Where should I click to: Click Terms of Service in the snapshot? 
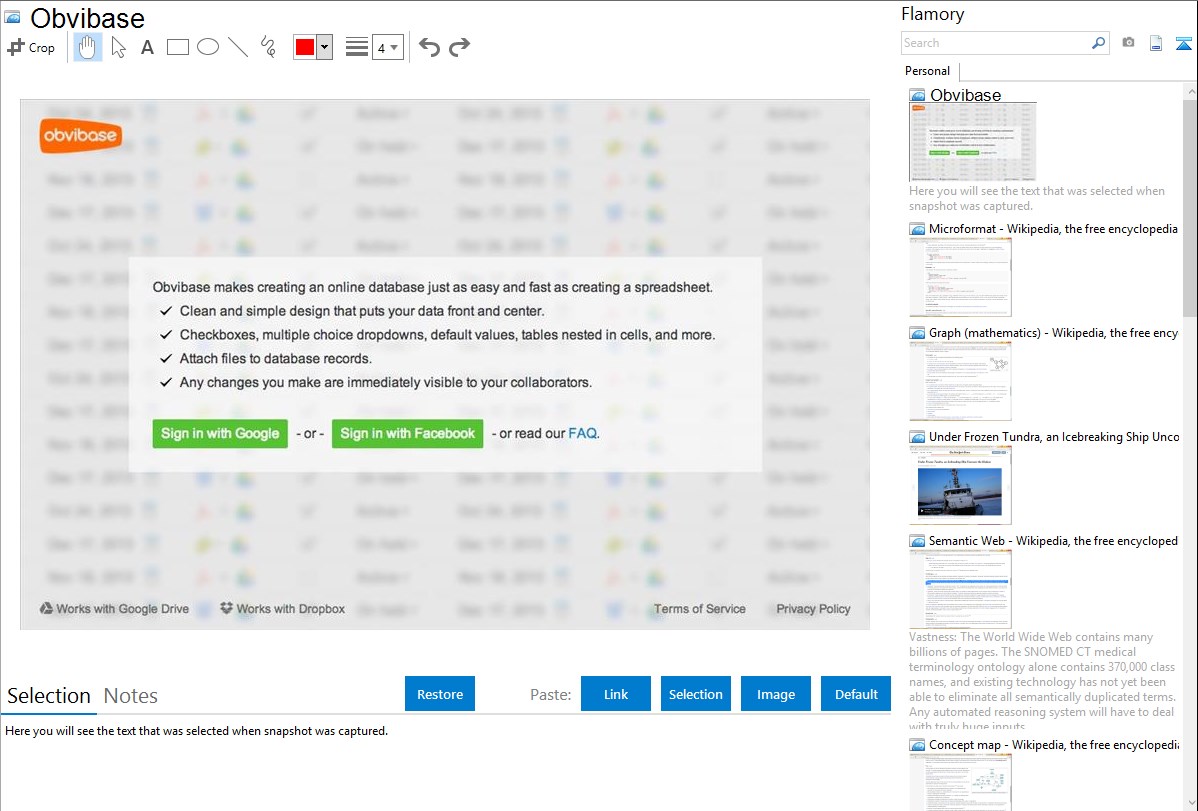click(x=700, y=608)
